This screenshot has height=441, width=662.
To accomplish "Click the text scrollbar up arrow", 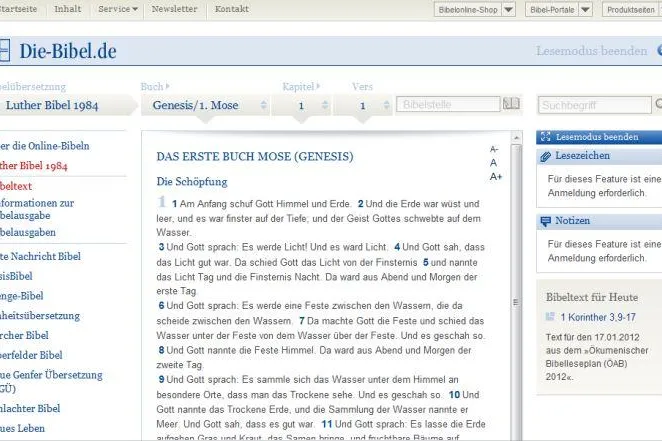I will tap(516, 137).
